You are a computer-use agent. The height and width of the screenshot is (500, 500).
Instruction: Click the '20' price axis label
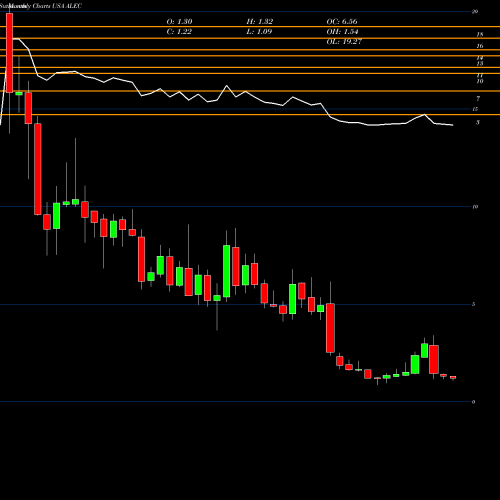pyautogui.click(x=475, y=12)
